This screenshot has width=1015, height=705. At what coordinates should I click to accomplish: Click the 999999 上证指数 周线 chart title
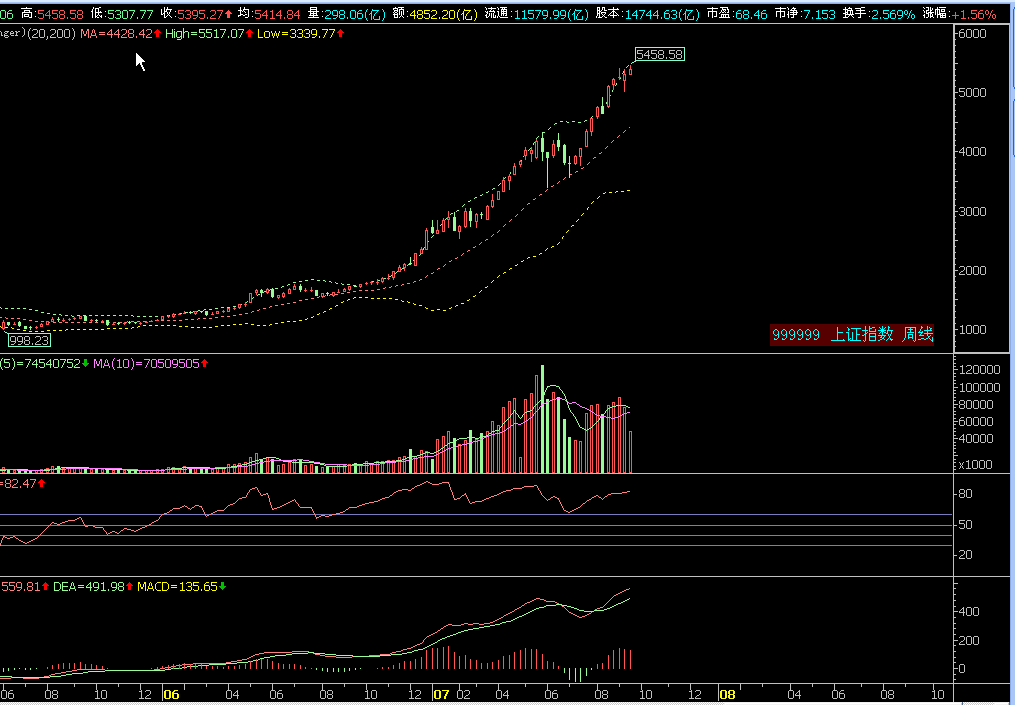(x=852, y=334)
